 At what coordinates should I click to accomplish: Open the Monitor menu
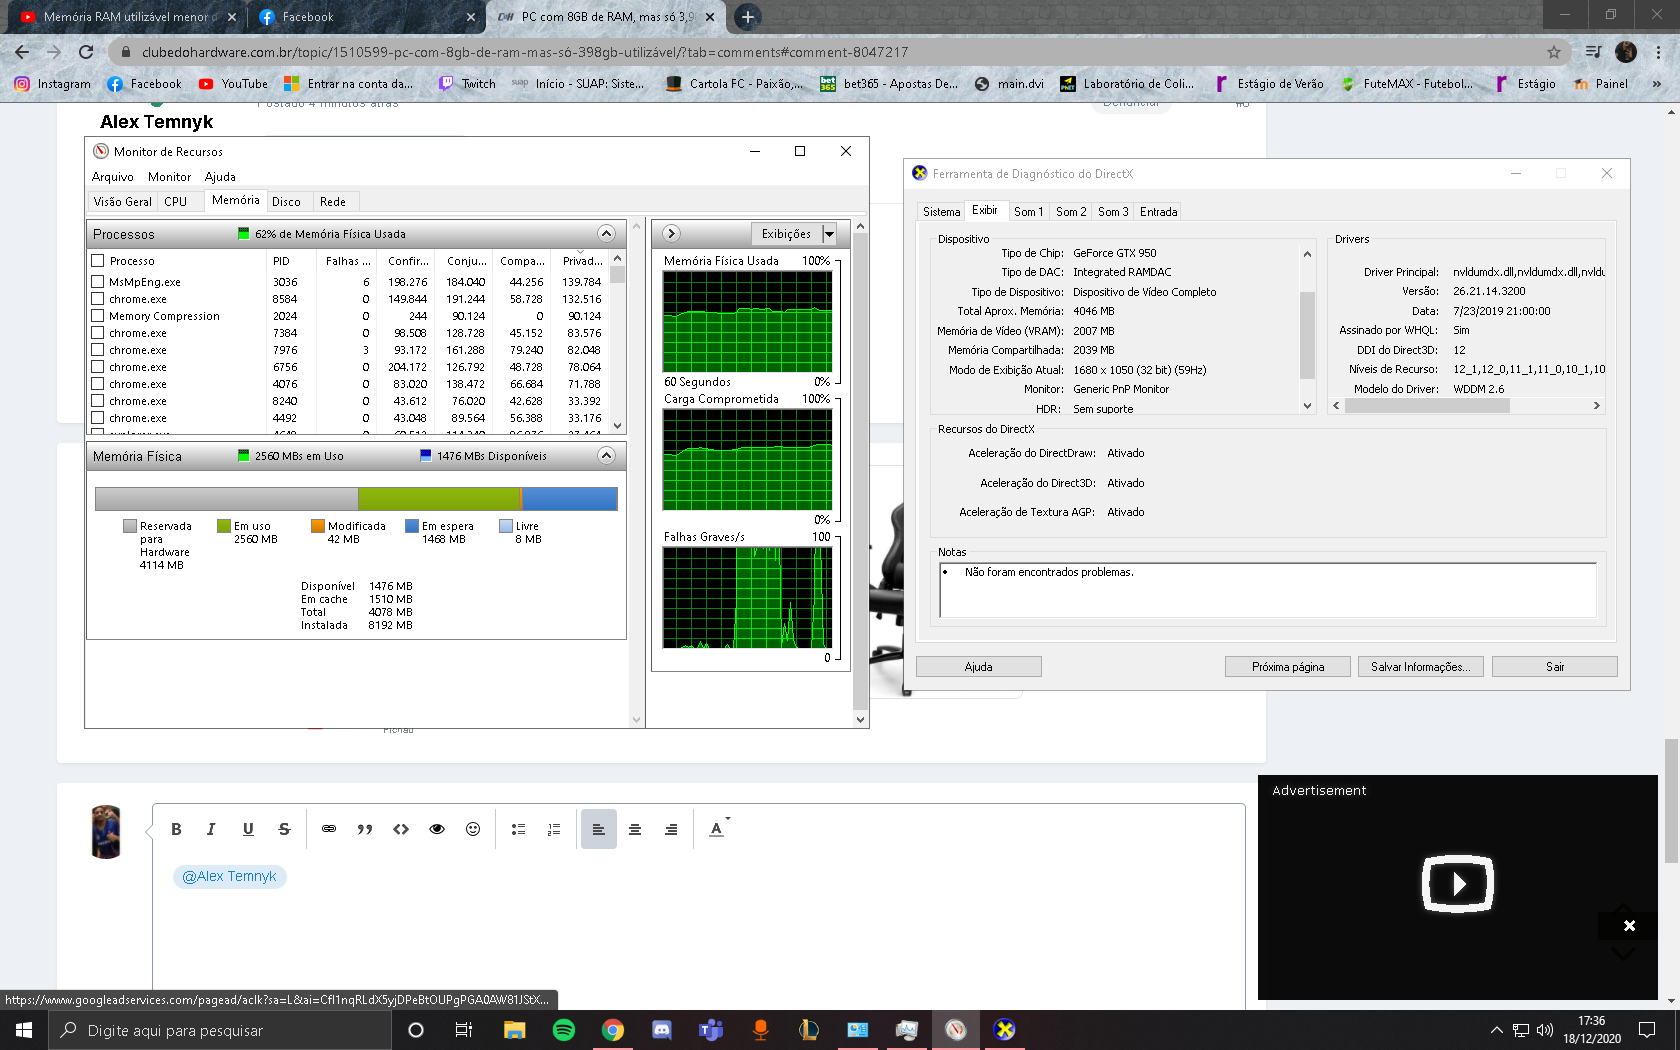pos(169,177)
